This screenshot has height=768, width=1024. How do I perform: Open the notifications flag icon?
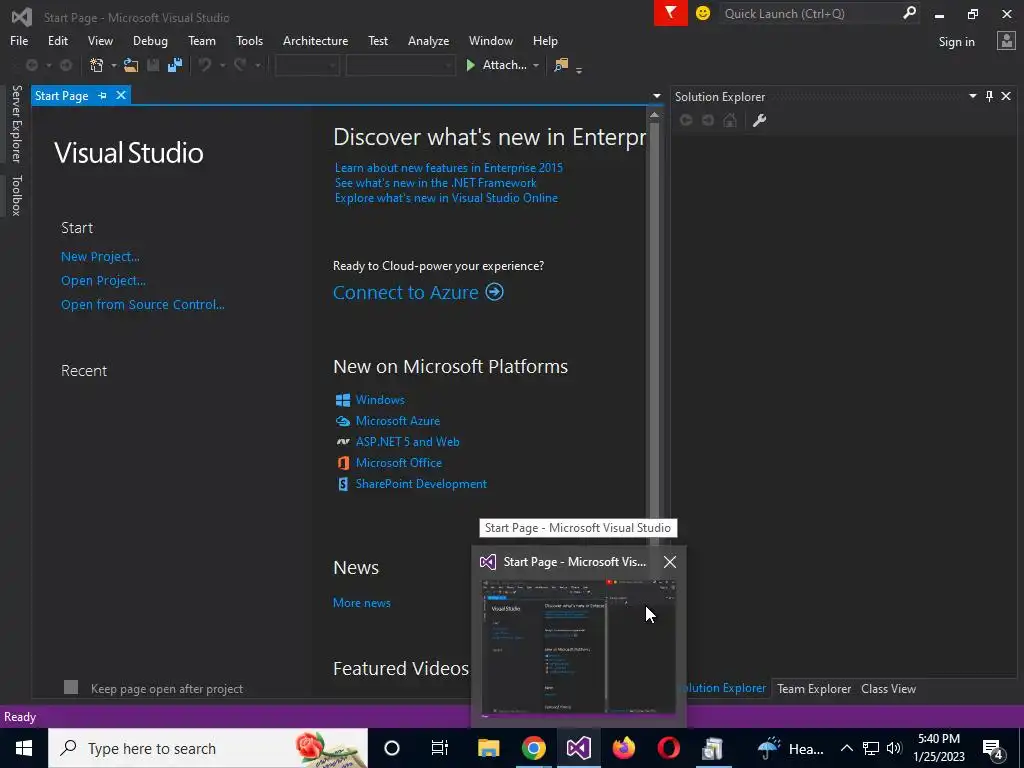pos(671,13)
